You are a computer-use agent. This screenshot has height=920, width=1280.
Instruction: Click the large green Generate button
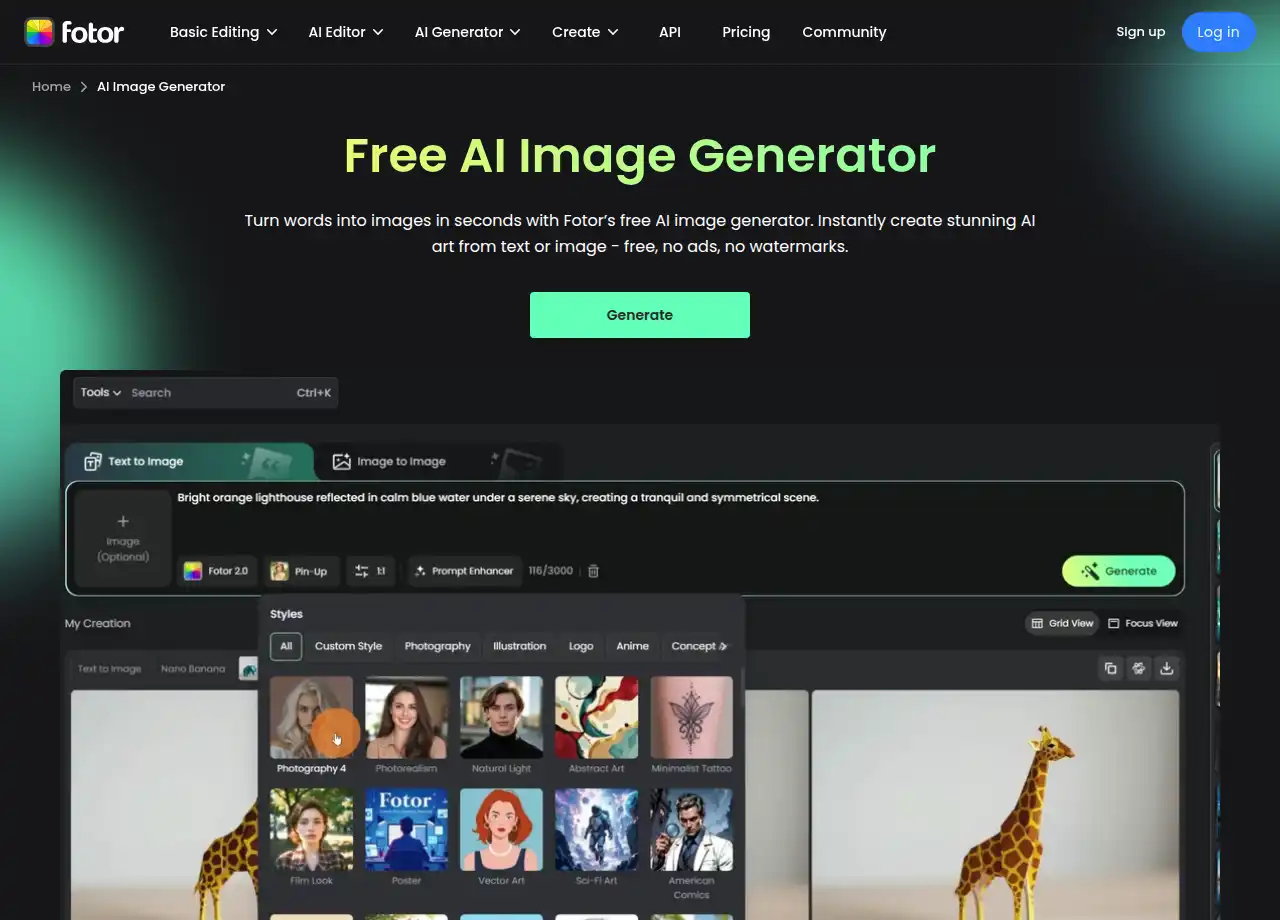639,315
